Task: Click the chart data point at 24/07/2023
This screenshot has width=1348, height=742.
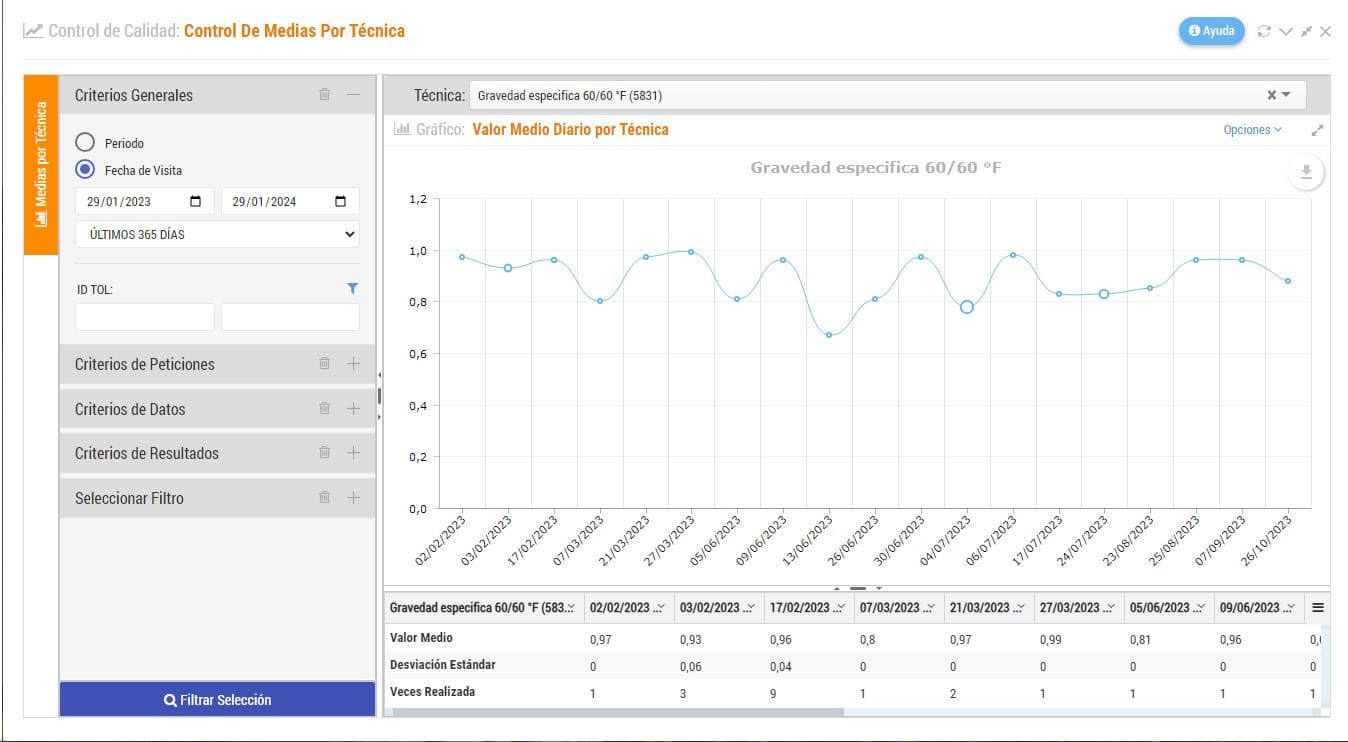Action: 1104,294
